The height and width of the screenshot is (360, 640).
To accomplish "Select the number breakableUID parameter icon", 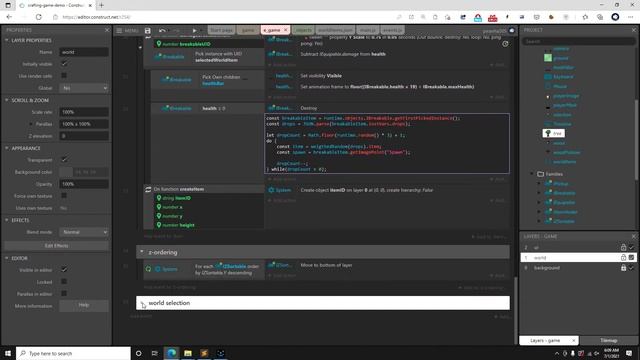I will tap(159, 44).
